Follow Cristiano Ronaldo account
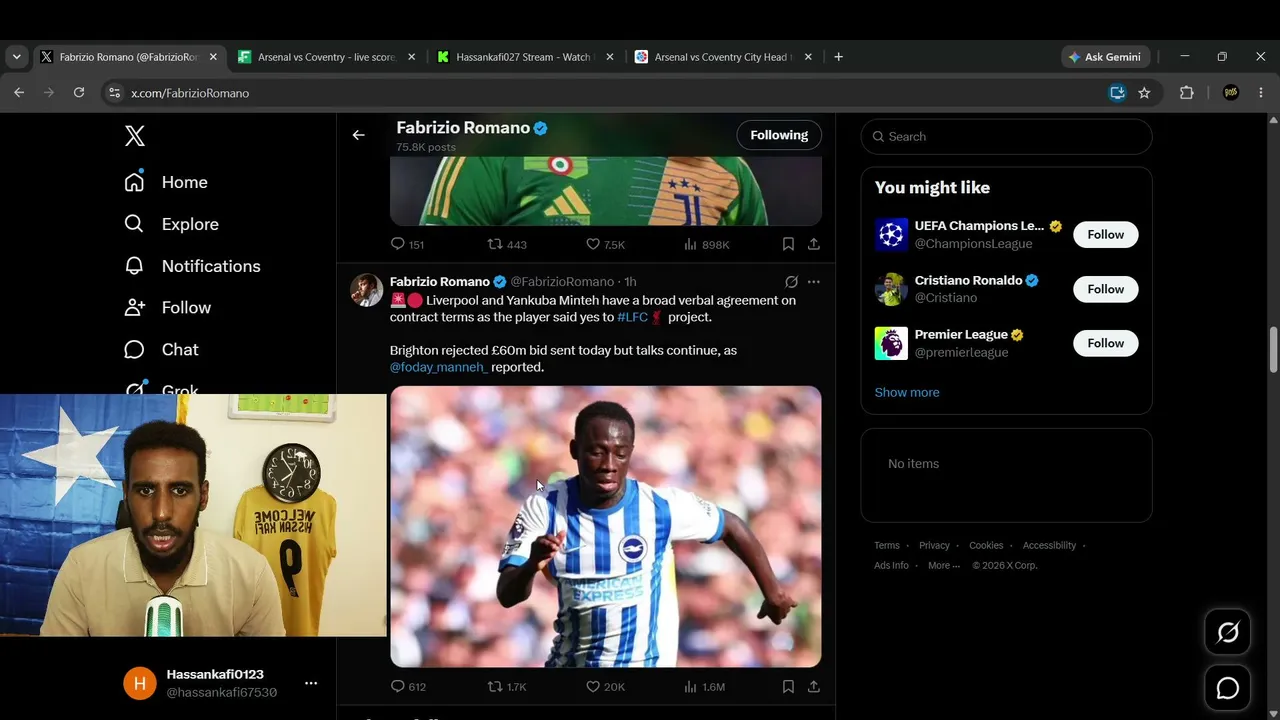The height and width of the screenshot is (720, 1280). (1106, 289)
